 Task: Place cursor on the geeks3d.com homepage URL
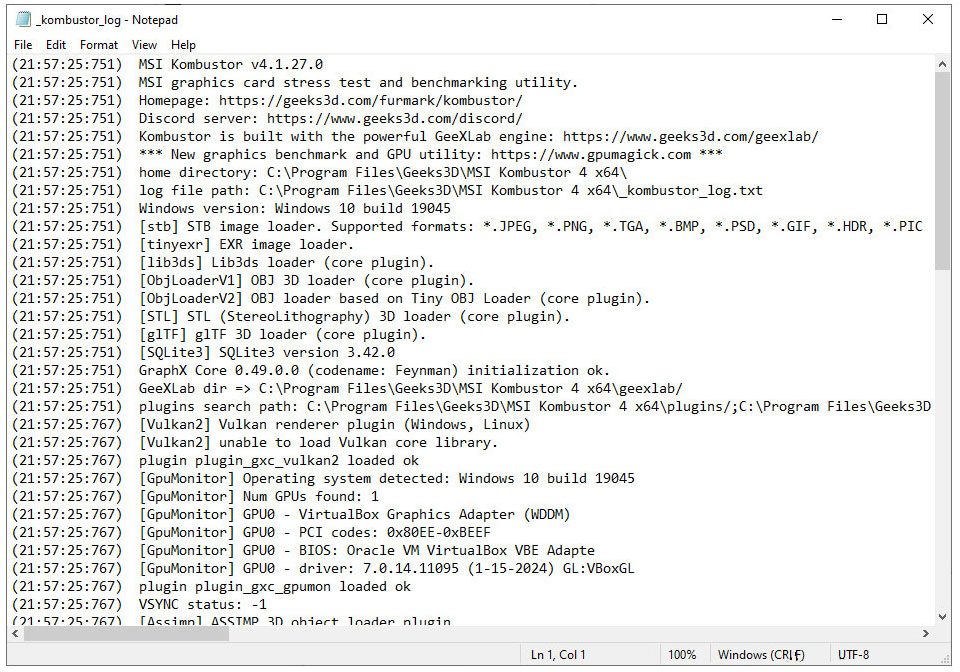coord(370,101)
